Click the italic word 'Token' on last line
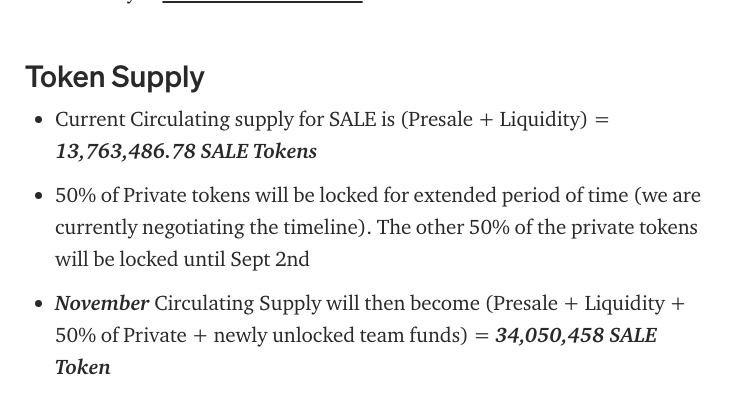 coord(83,368)
